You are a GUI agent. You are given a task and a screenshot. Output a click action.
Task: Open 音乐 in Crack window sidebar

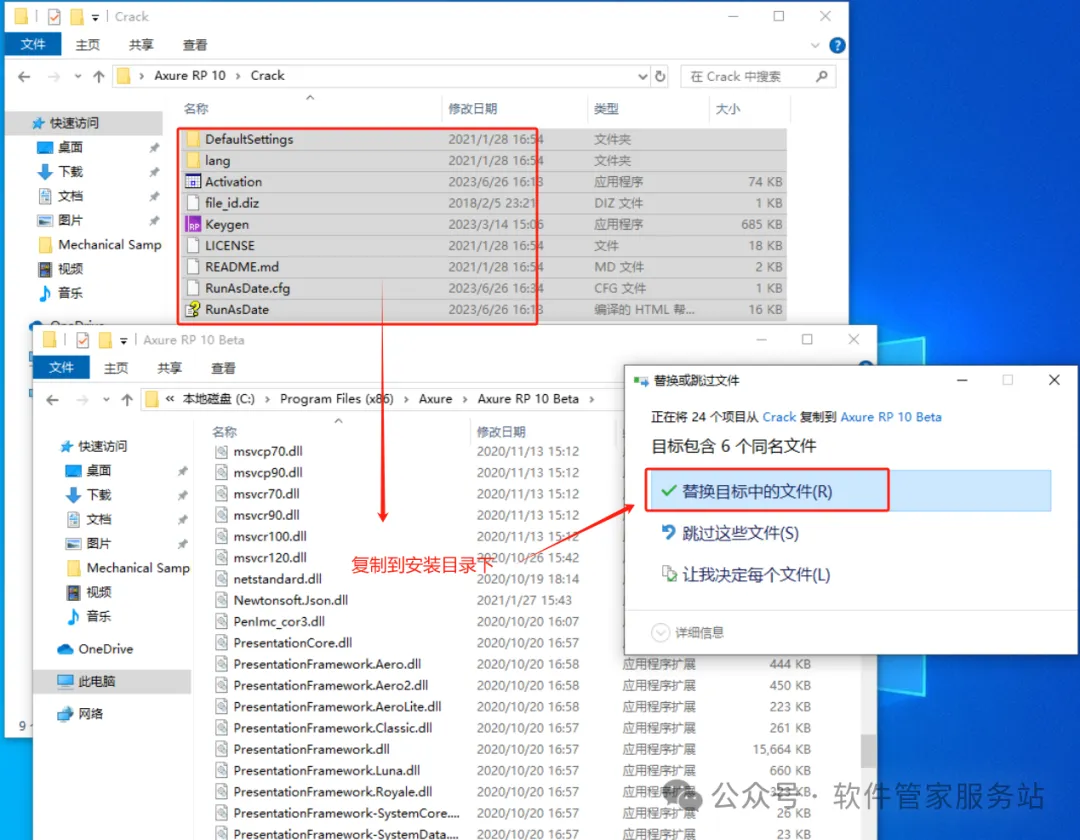tap(70, 293)
